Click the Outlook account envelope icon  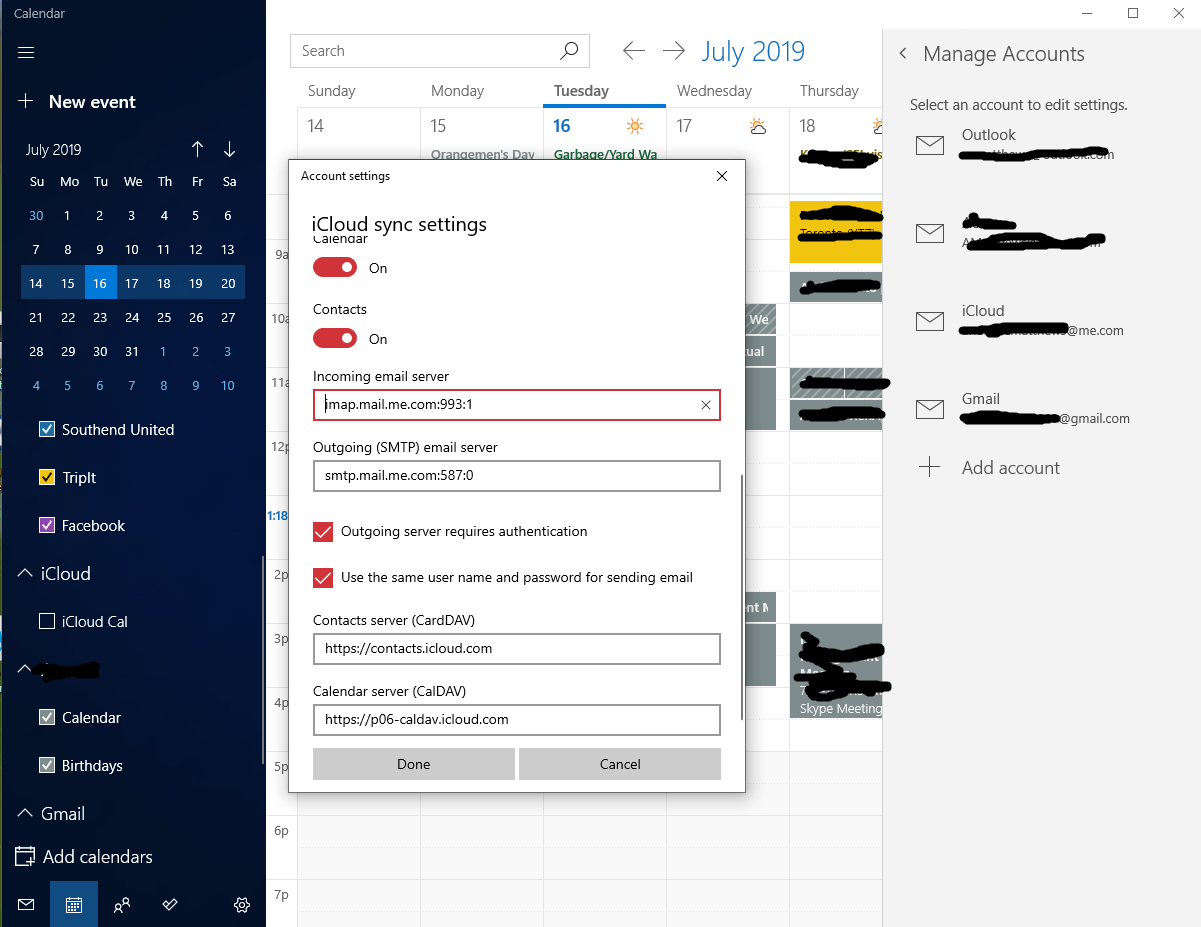[x=930, y=146]
